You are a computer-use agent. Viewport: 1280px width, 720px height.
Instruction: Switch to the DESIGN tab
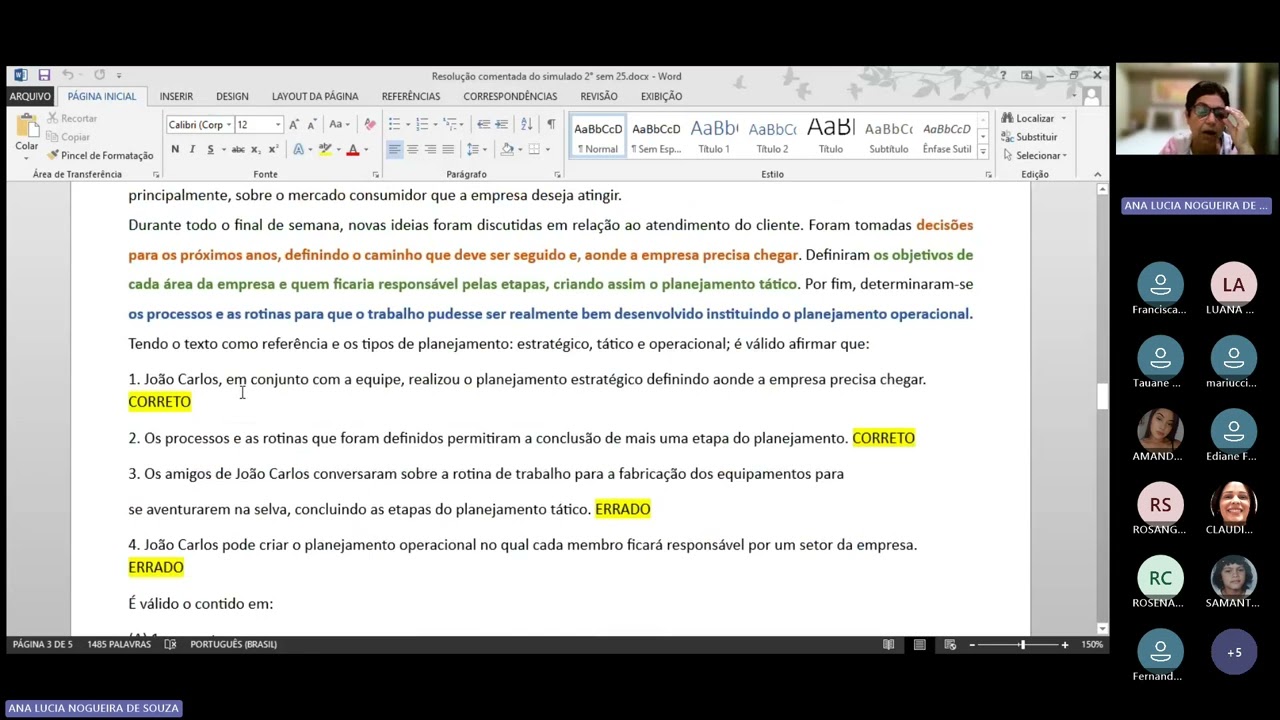click(x=232, y=97)
